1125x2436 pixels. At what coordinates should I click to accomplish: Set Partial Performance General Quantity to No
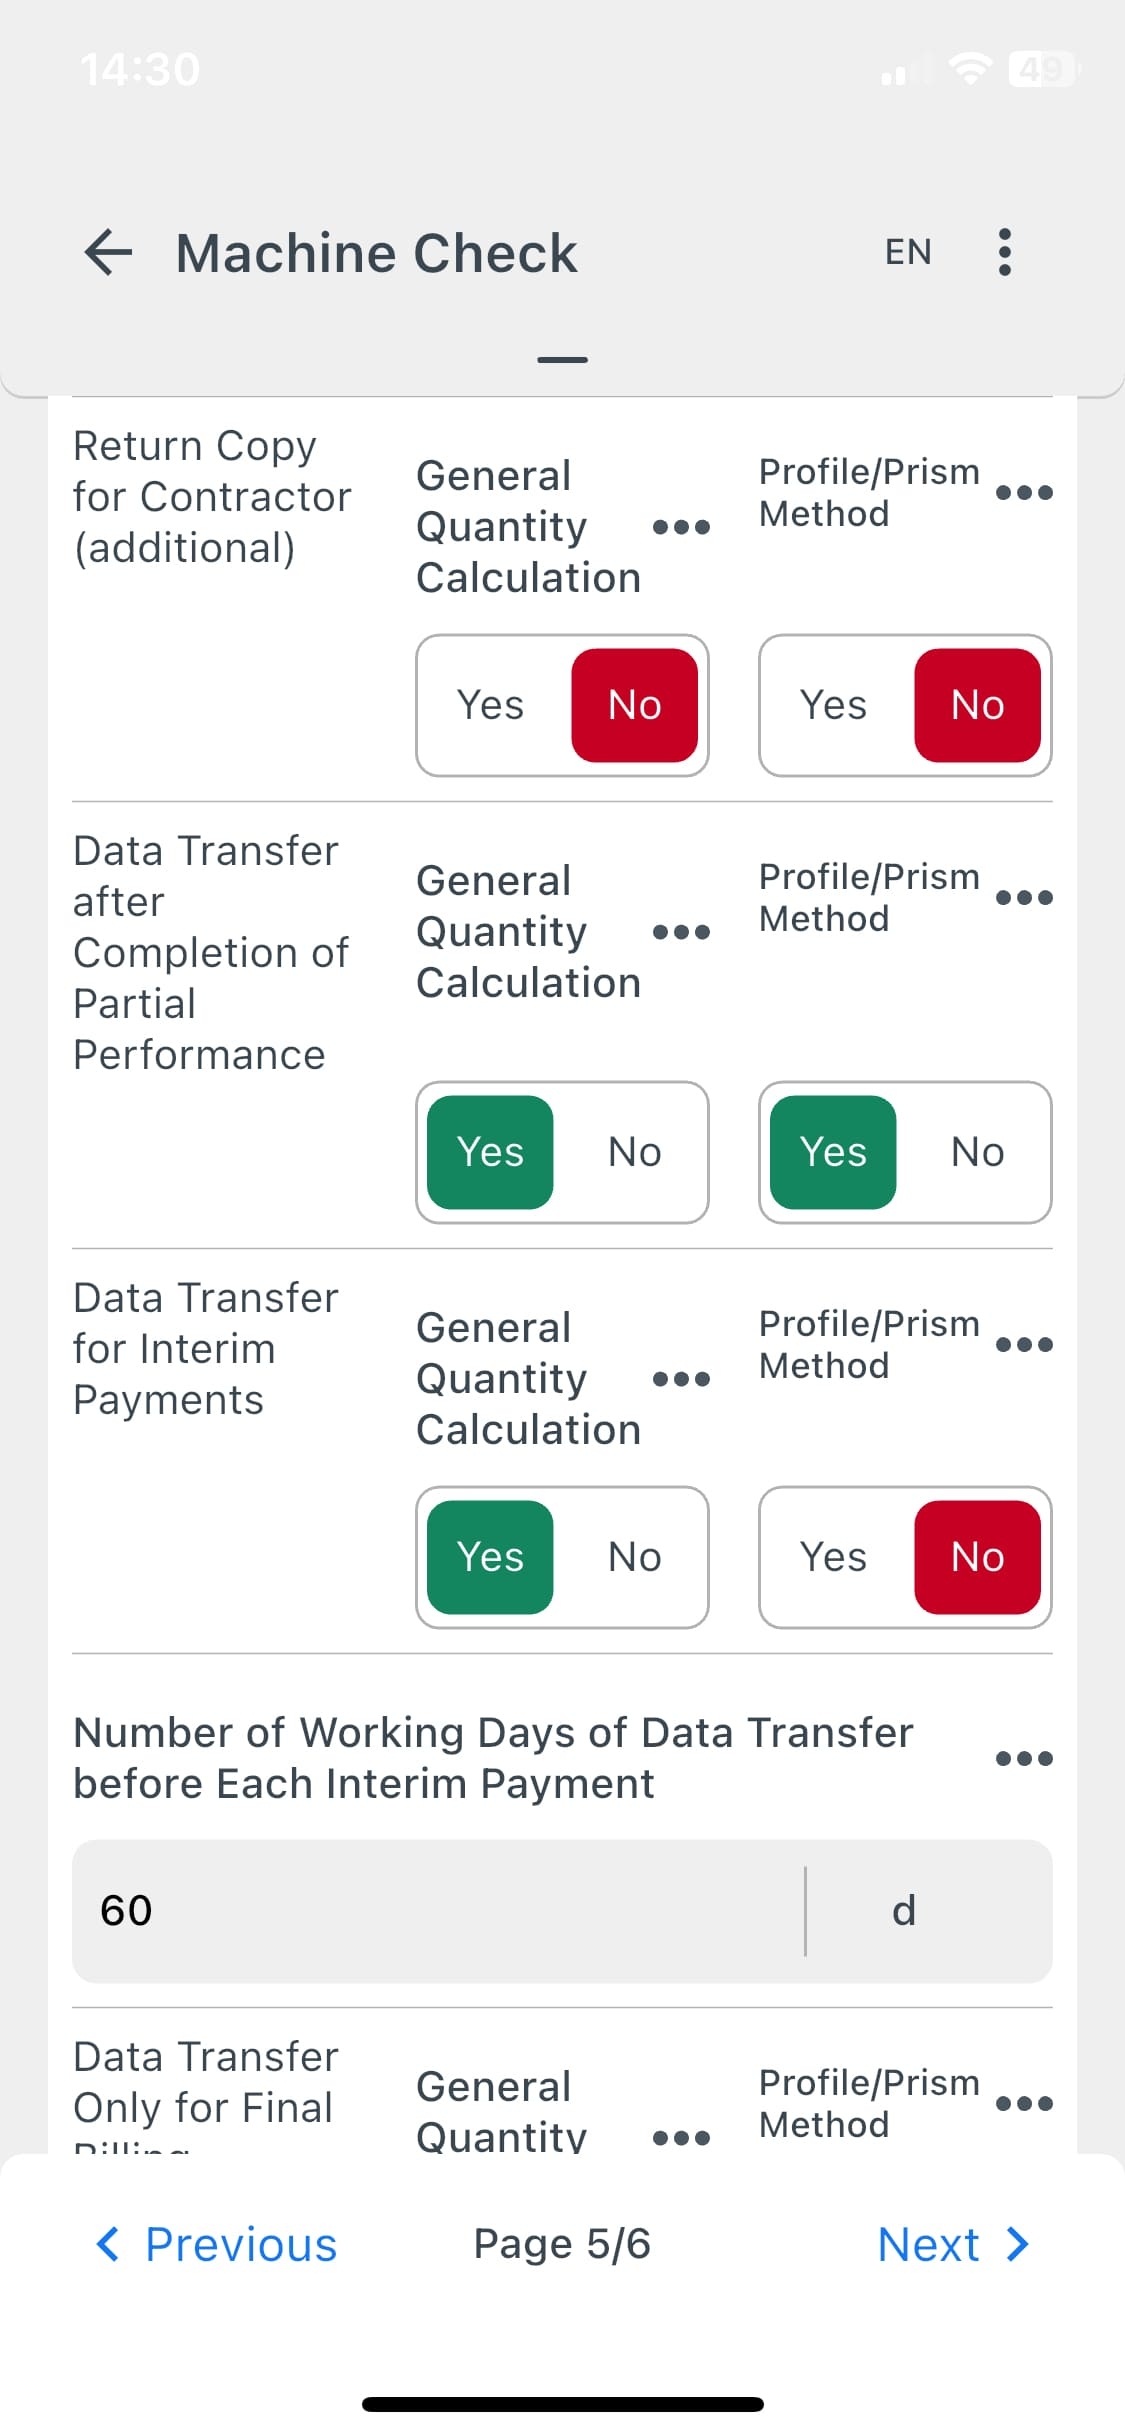click(634, 1152)
